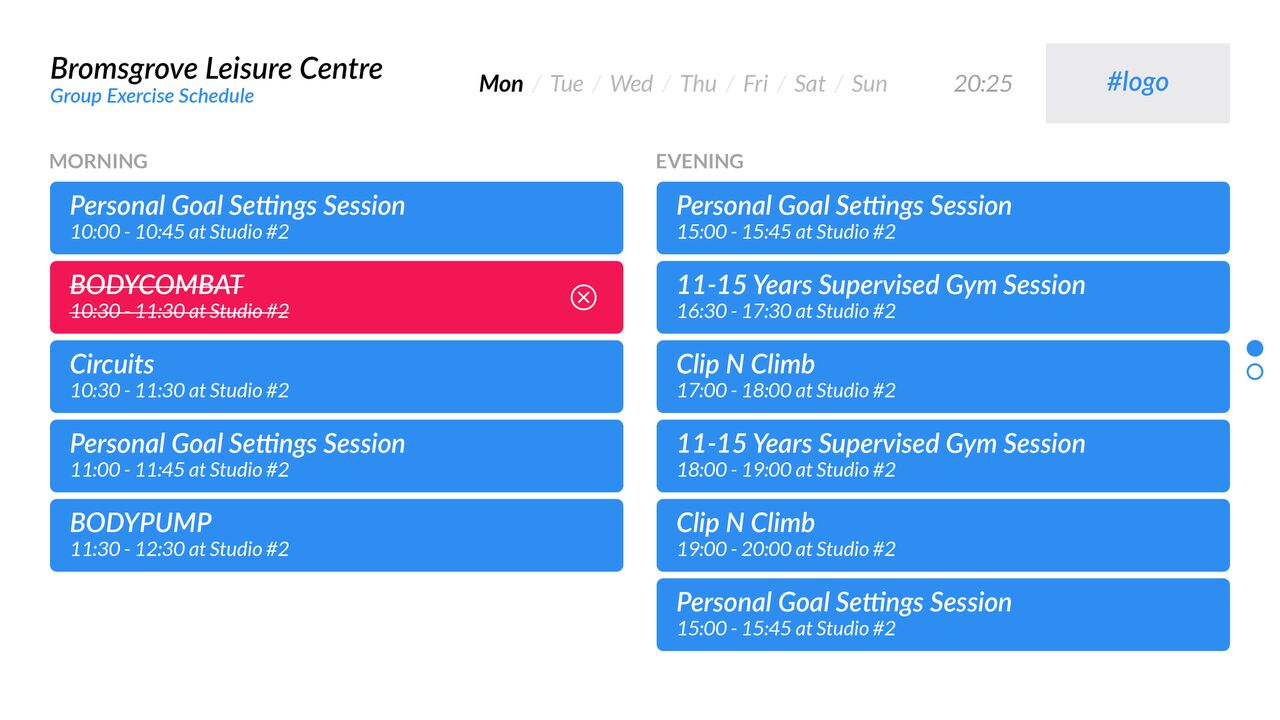Image resolution: width=1280 pixels, height=720 pixels.
Task: Click the #logo placeholder box
Action: (1138, 83)
